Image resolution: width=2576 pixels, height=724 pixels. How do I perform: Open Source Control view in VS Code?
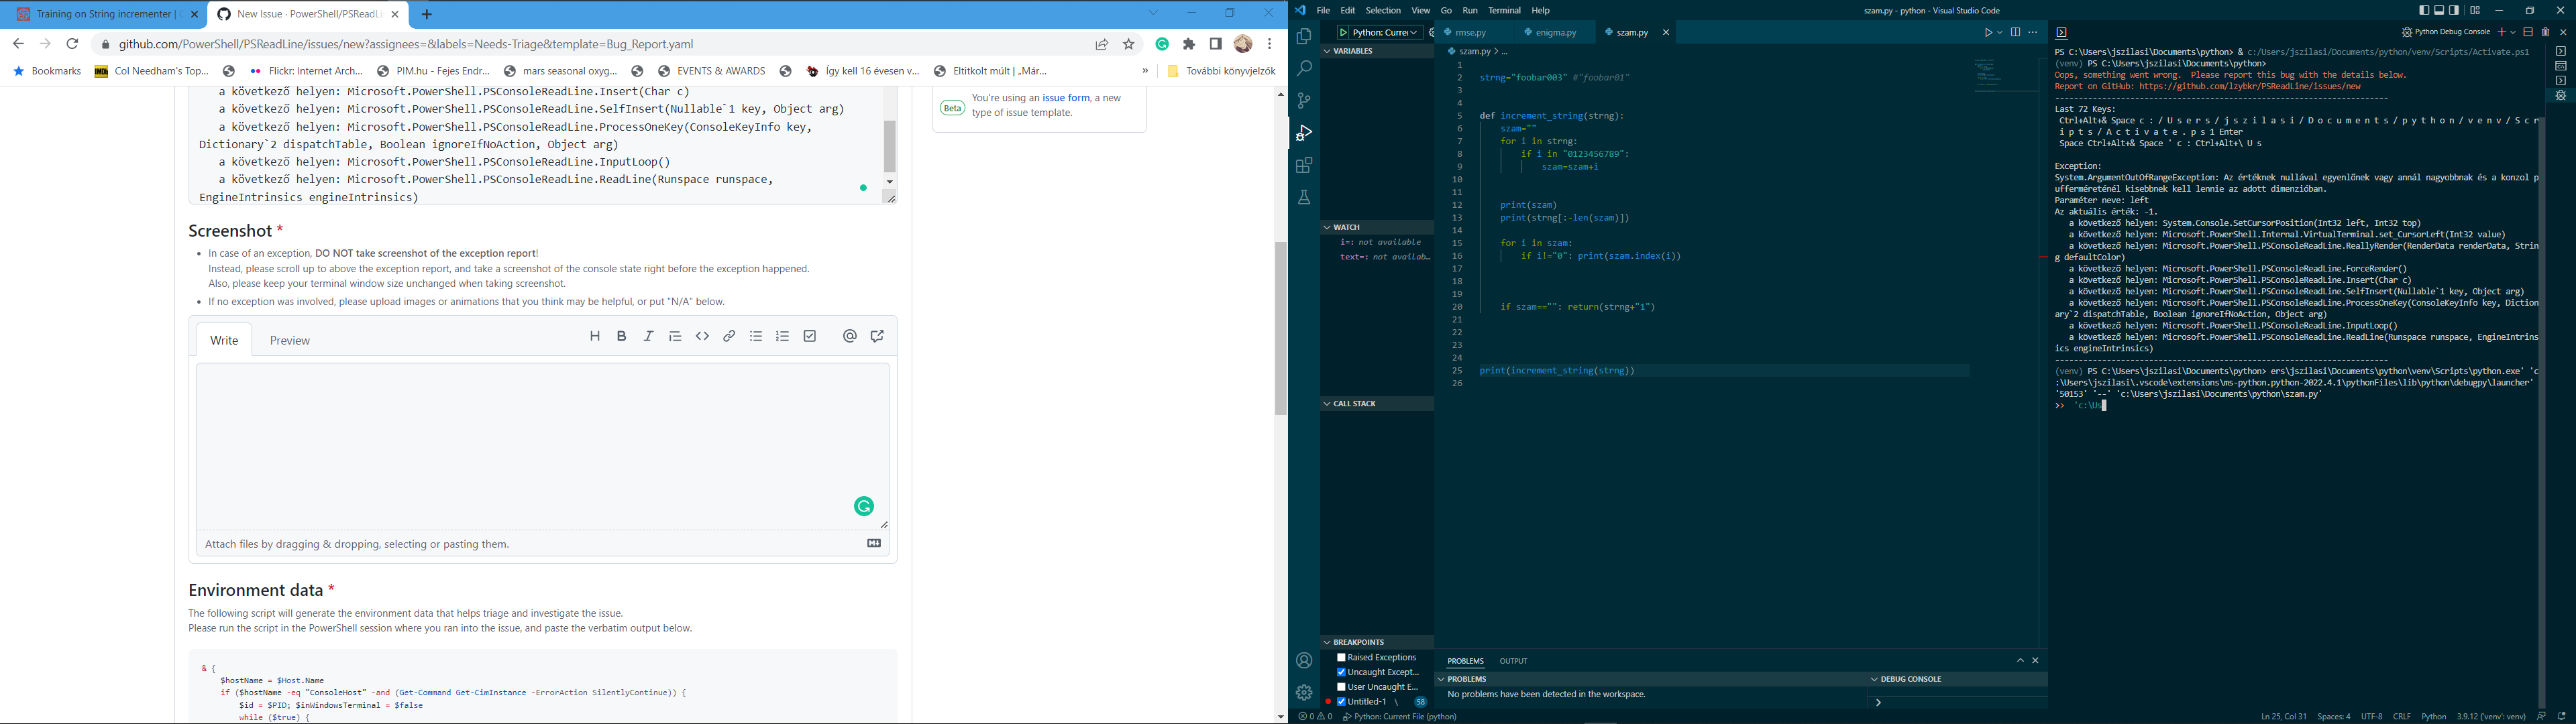click(x=1304, y=101)
